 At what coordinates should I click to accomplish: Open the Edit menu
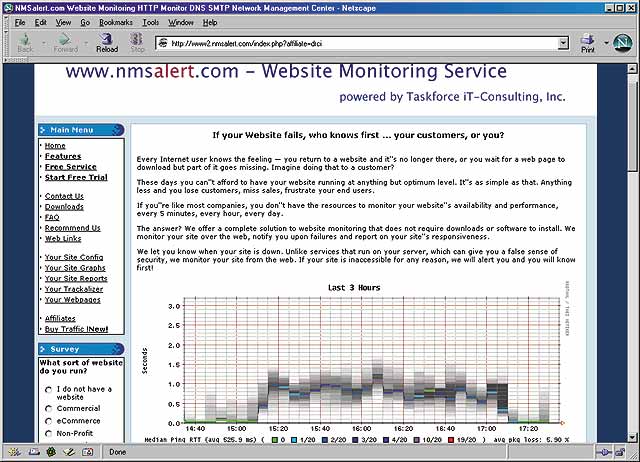click(40, 22)
